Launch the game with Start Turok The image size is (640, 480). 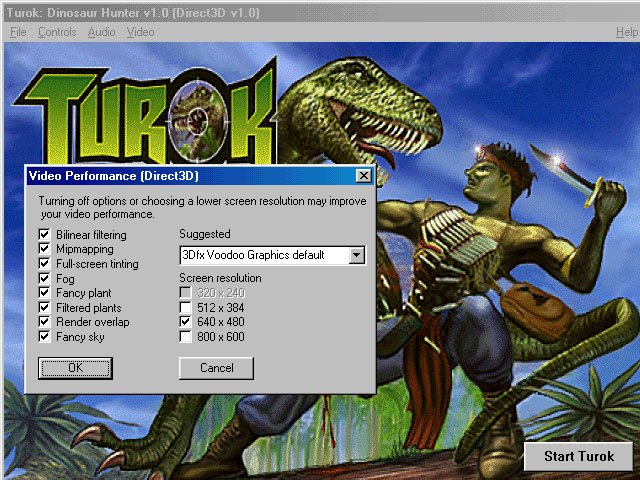pyautogui.click(x=579, y=456)
